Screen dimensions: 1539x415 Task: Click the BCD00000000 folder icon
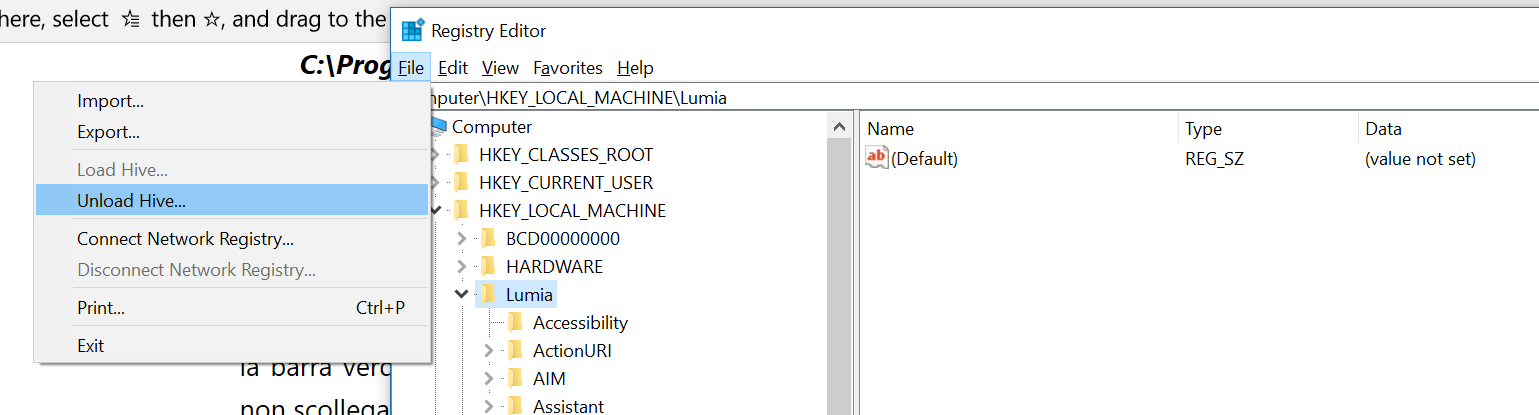click(x=488, y=238)
